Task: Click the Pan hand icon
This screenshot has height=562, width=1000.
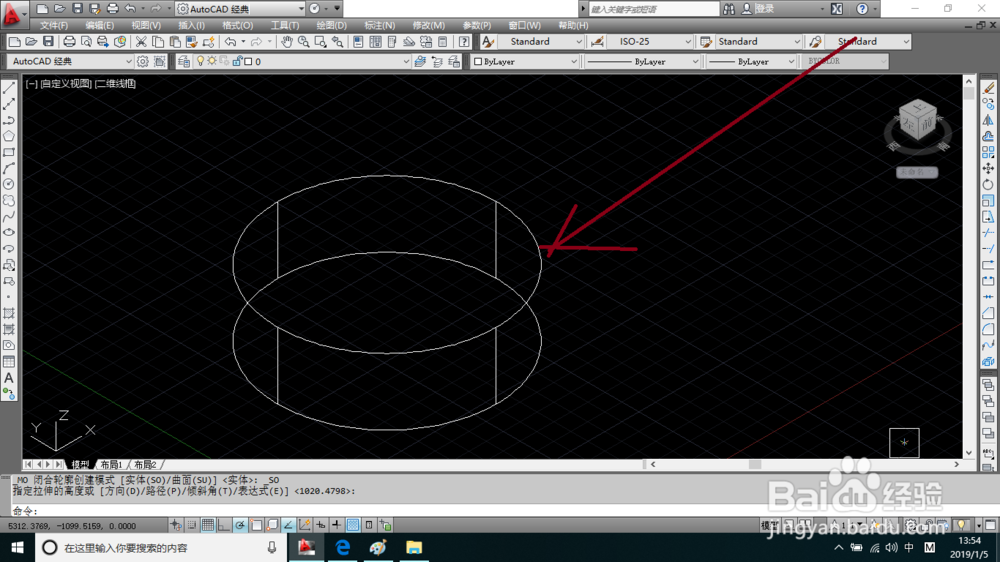Action: (x=287, y=41)
